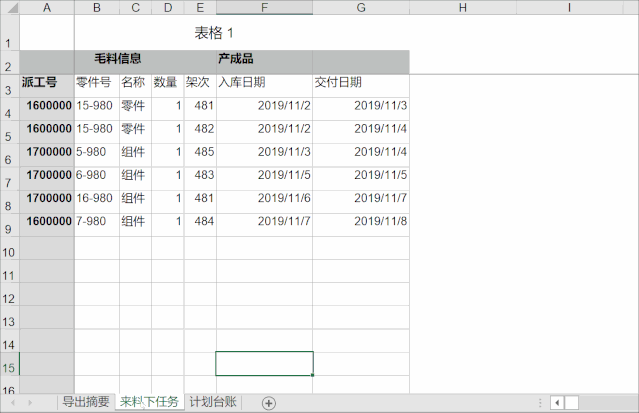This screenshot has width=639, height=413.
Task: Click the select-all corner triangle
Action: pos(13,7)
